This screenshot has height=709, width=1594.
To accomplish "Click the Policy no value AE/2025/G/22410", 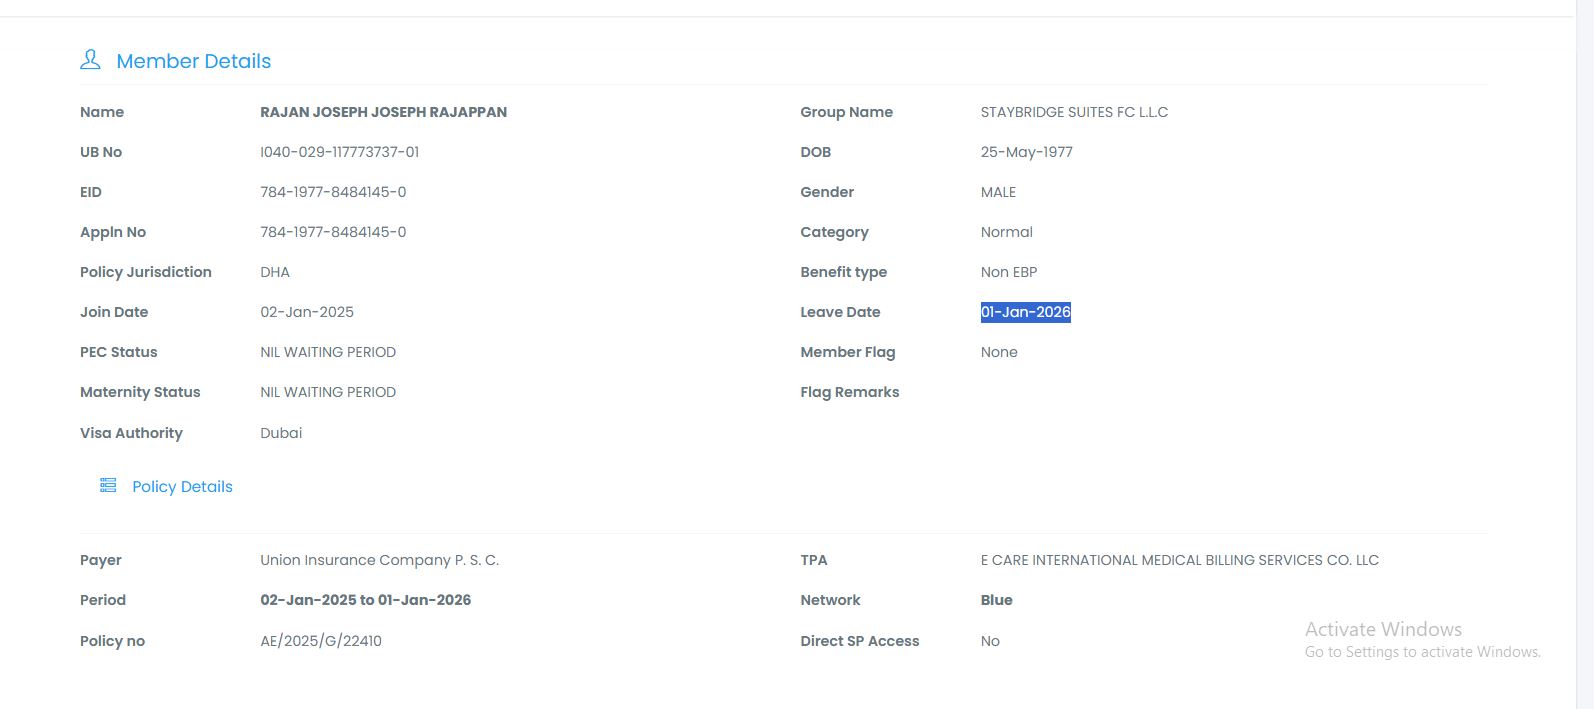I will click(x=321, y=641).
